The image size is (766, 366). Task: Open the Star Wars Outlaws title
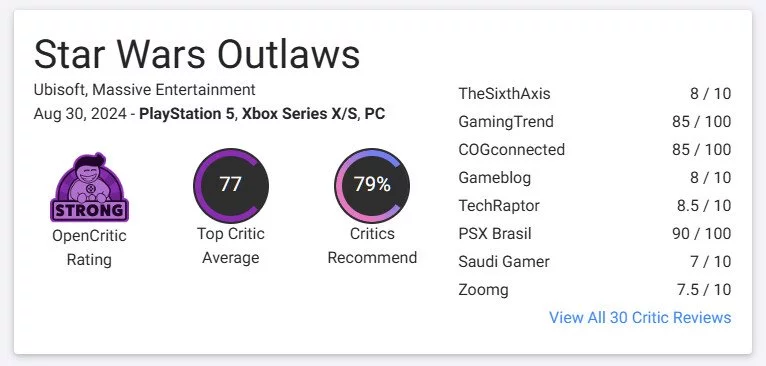click(x=197, y=54)
